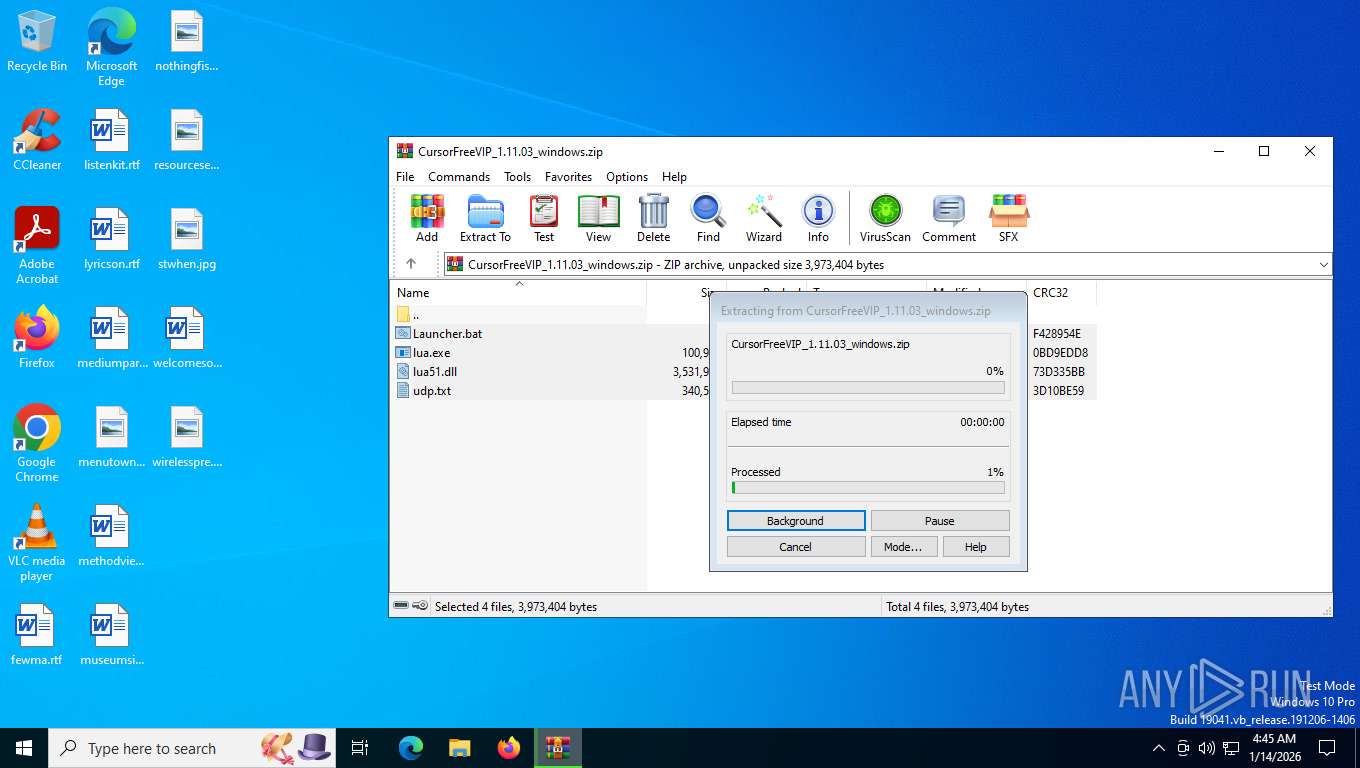
Task: Sort by the CRC32 column header
Action: coord(1061,293)
